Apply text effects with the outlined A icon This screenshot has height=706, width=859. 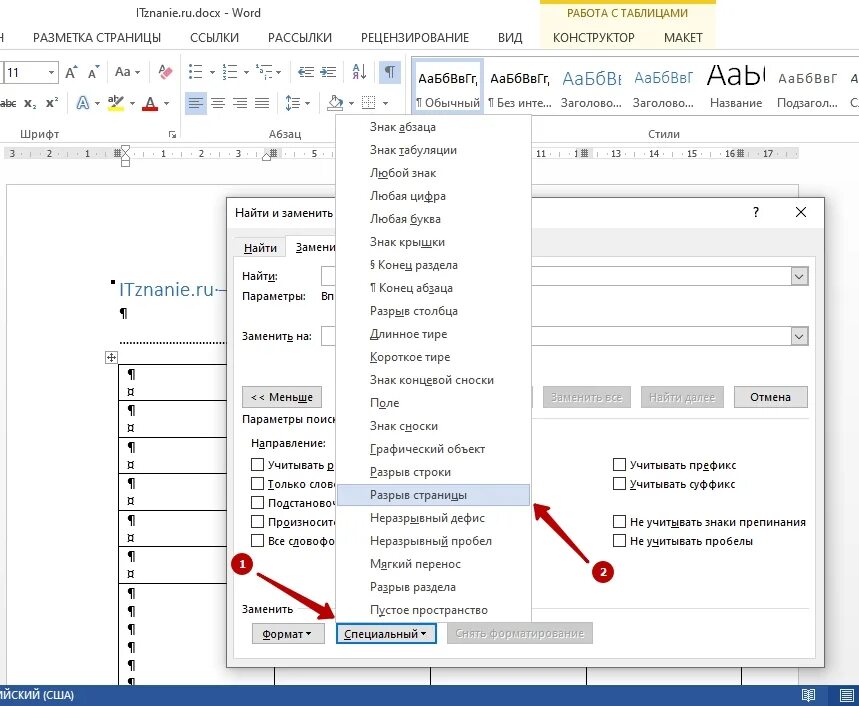(x=83, y=103)
